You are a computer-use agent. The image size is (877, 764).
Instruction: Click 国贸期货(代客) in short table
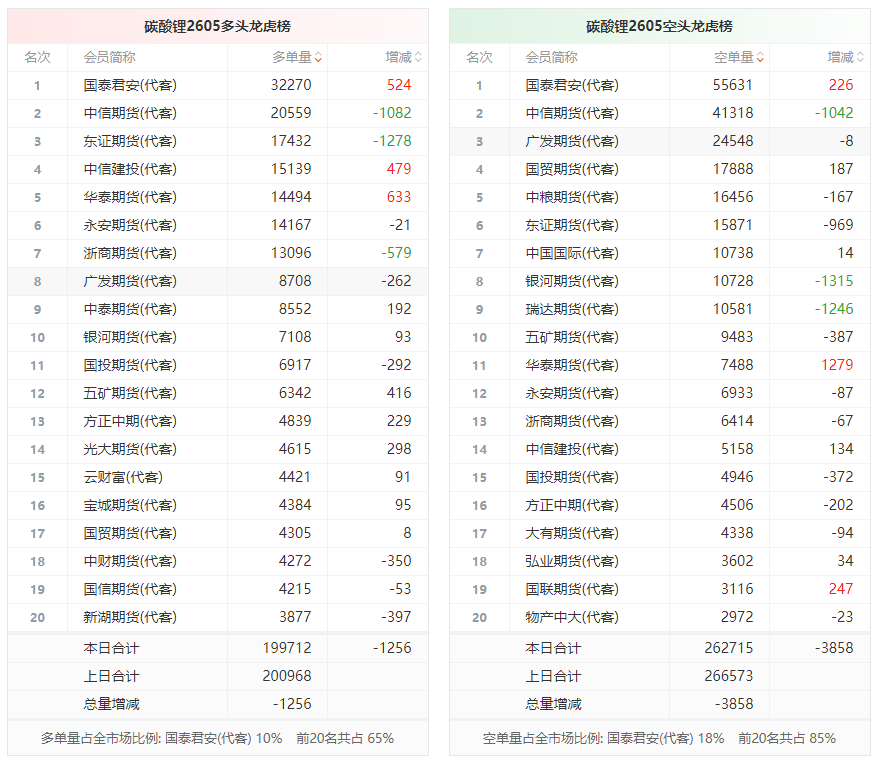tap(572, 169)
